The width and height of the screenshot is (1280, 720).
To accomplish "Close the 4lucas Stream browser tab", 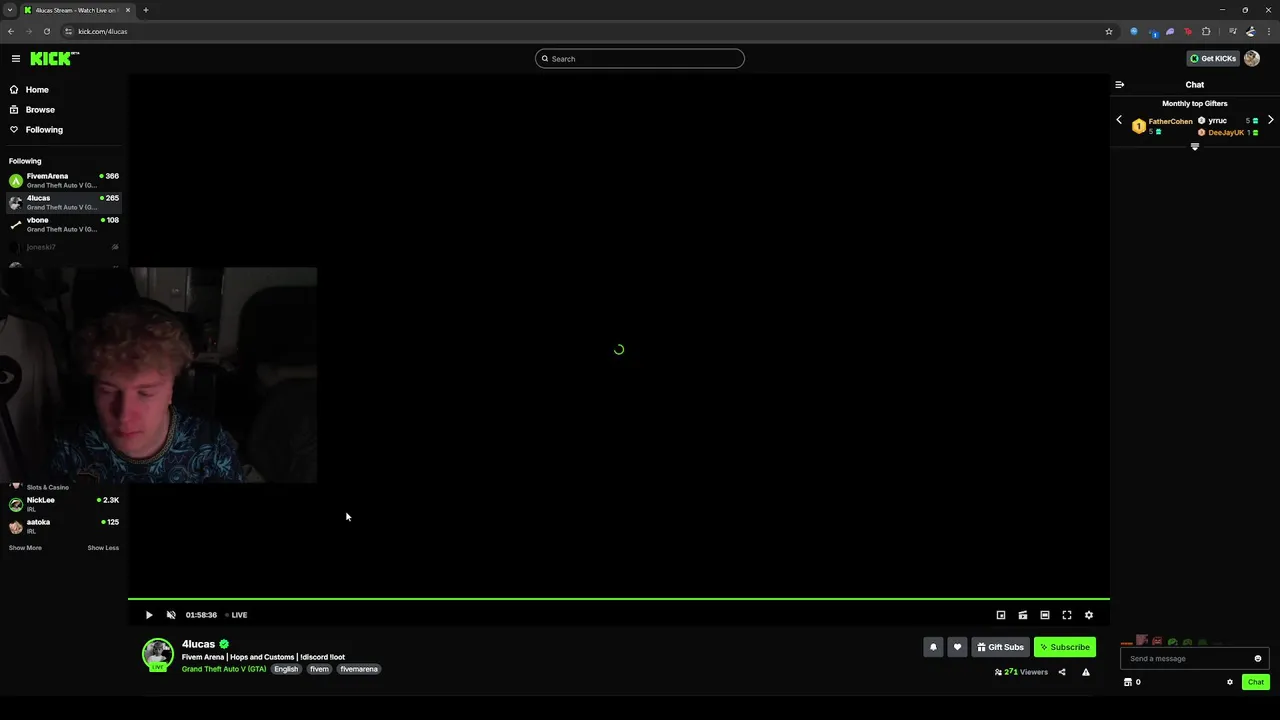I will coord(128,10).
